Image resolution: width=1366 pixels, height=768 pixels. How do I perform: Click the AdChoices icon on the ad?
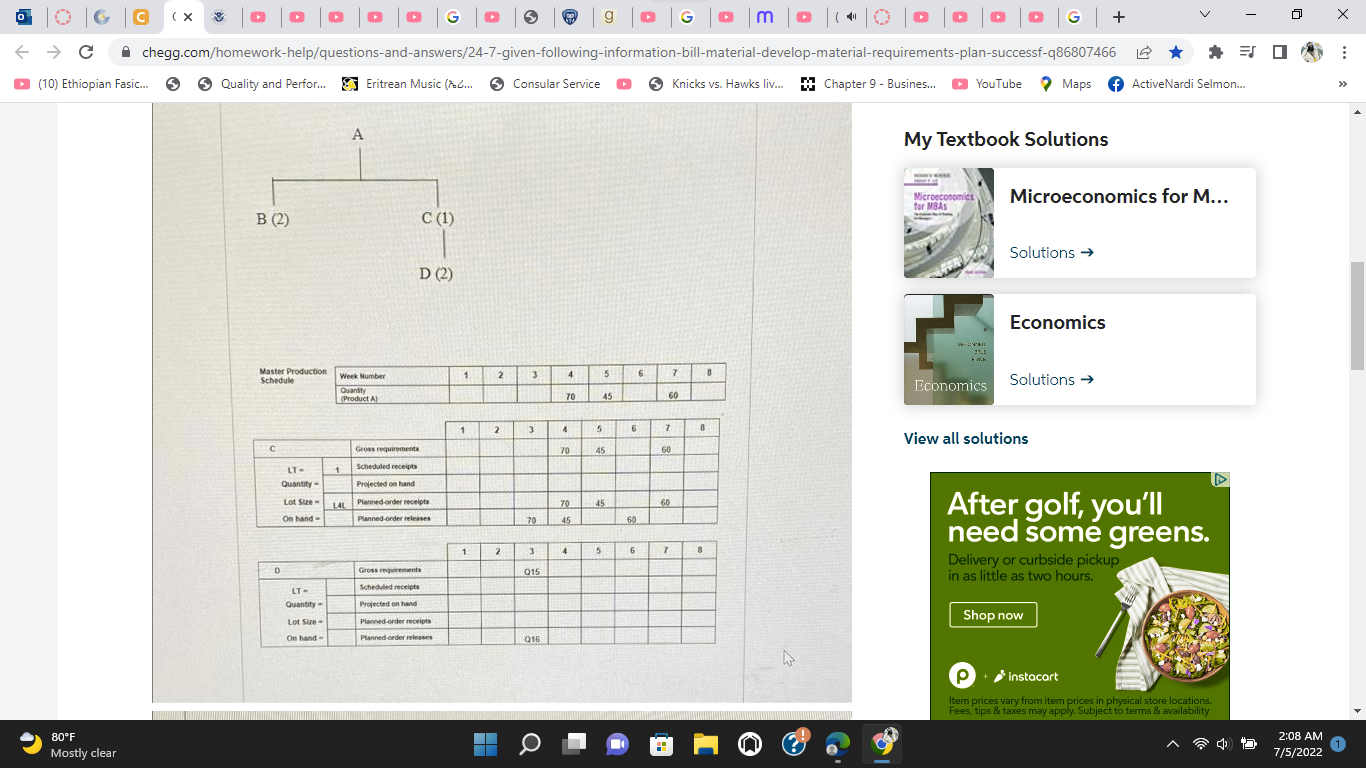1220,480
